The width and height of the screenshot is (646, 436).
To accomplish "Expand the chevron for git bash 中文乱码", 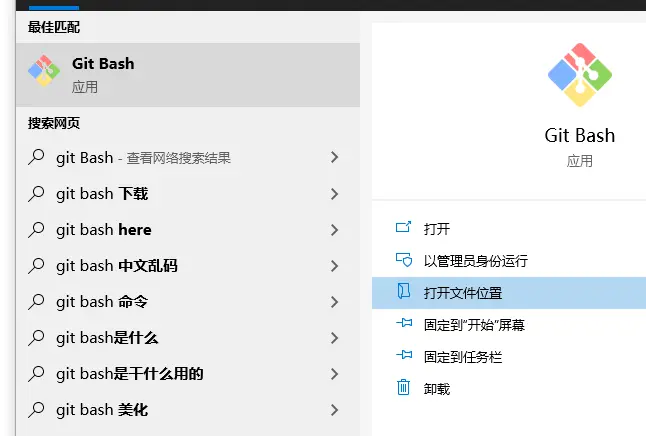I will (x=335, y=266).
